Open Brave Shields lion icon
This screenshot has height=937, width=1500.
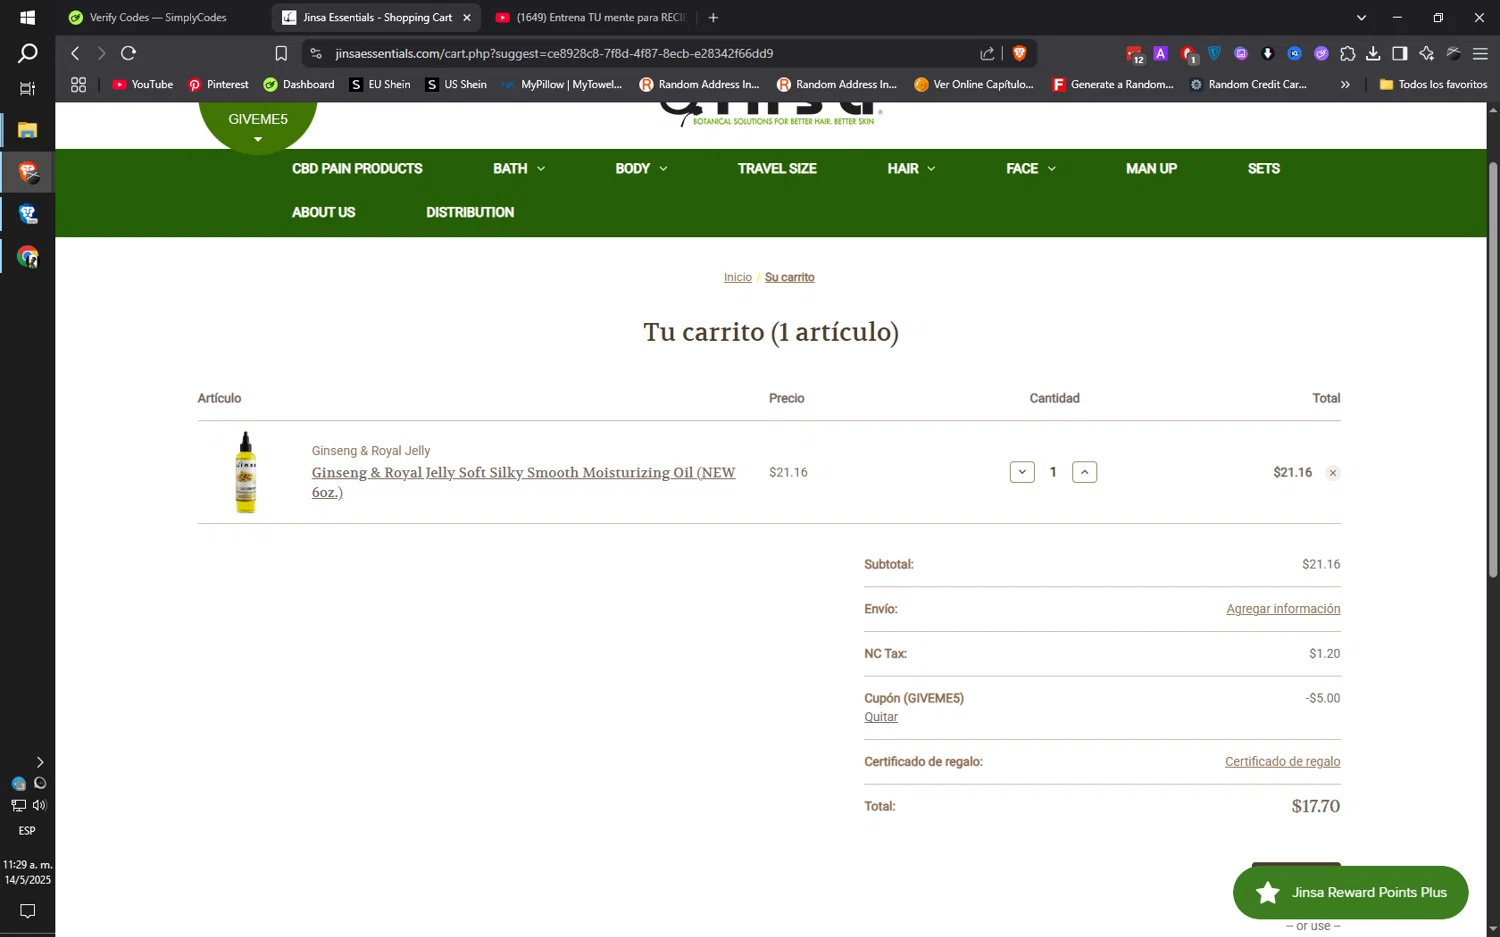1019,53
